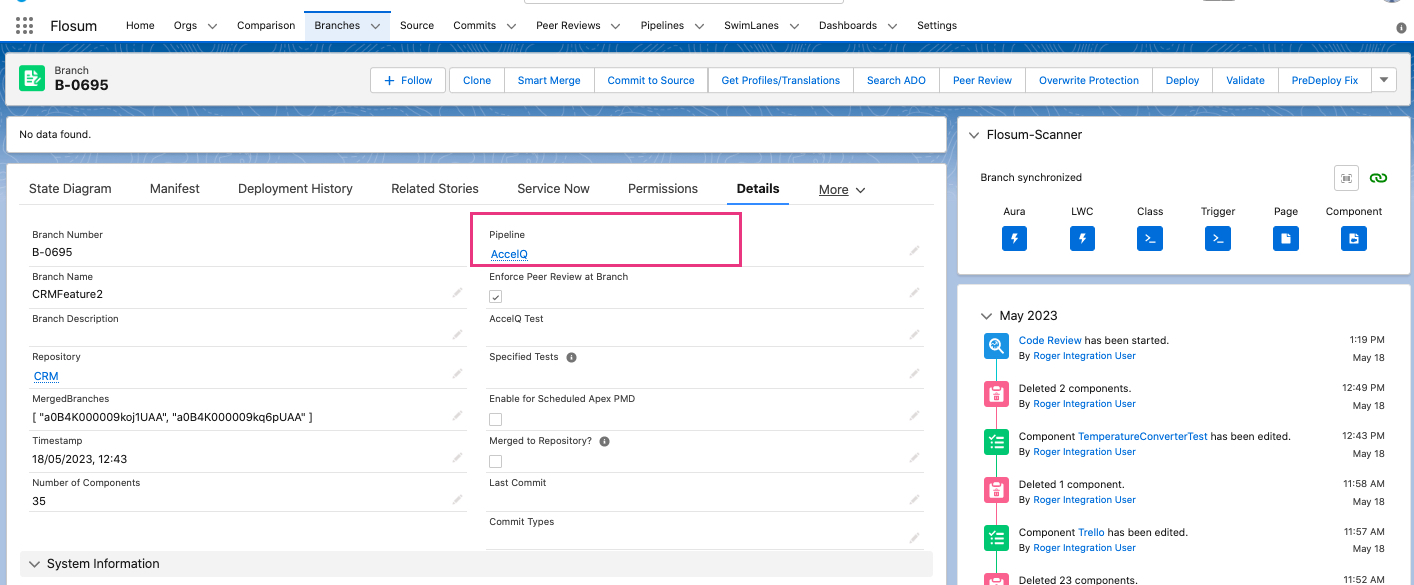The image size is (1414, 585).
Task: Click the Component icon in Flosum-Scanner
Action: [x=1353, y=238]
